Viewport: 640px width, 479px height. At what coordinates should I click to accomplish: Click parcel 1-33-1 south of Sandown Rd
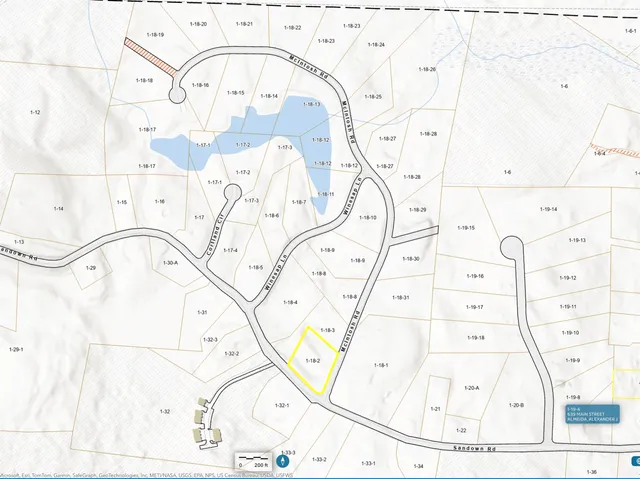[367, 463]
